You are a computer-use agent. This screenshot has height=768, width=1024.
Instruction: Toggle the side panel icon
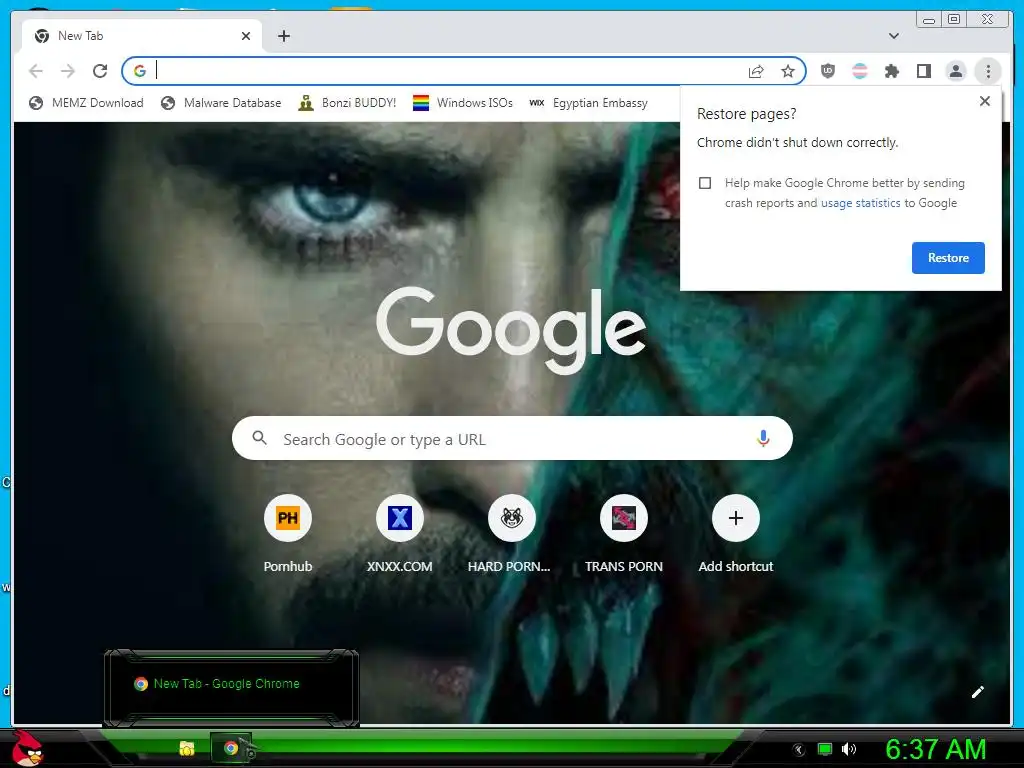tap(924, 71)
